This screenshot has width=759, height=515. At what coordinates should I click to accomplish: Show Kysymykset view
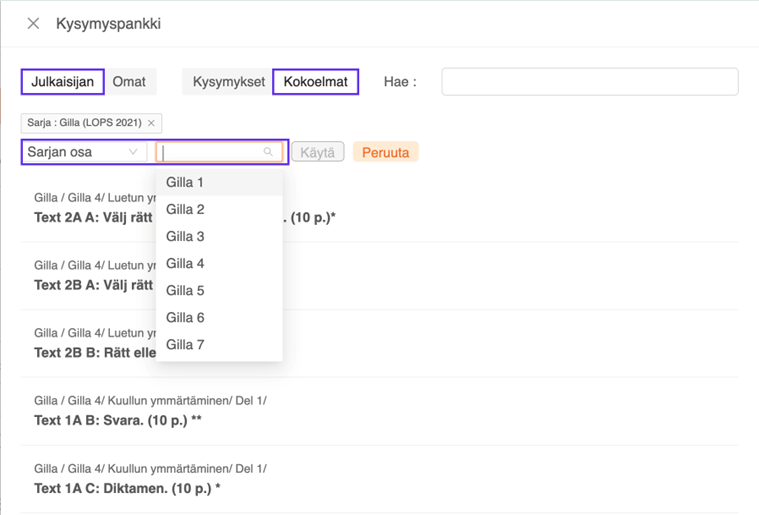[x=227, y=82]
